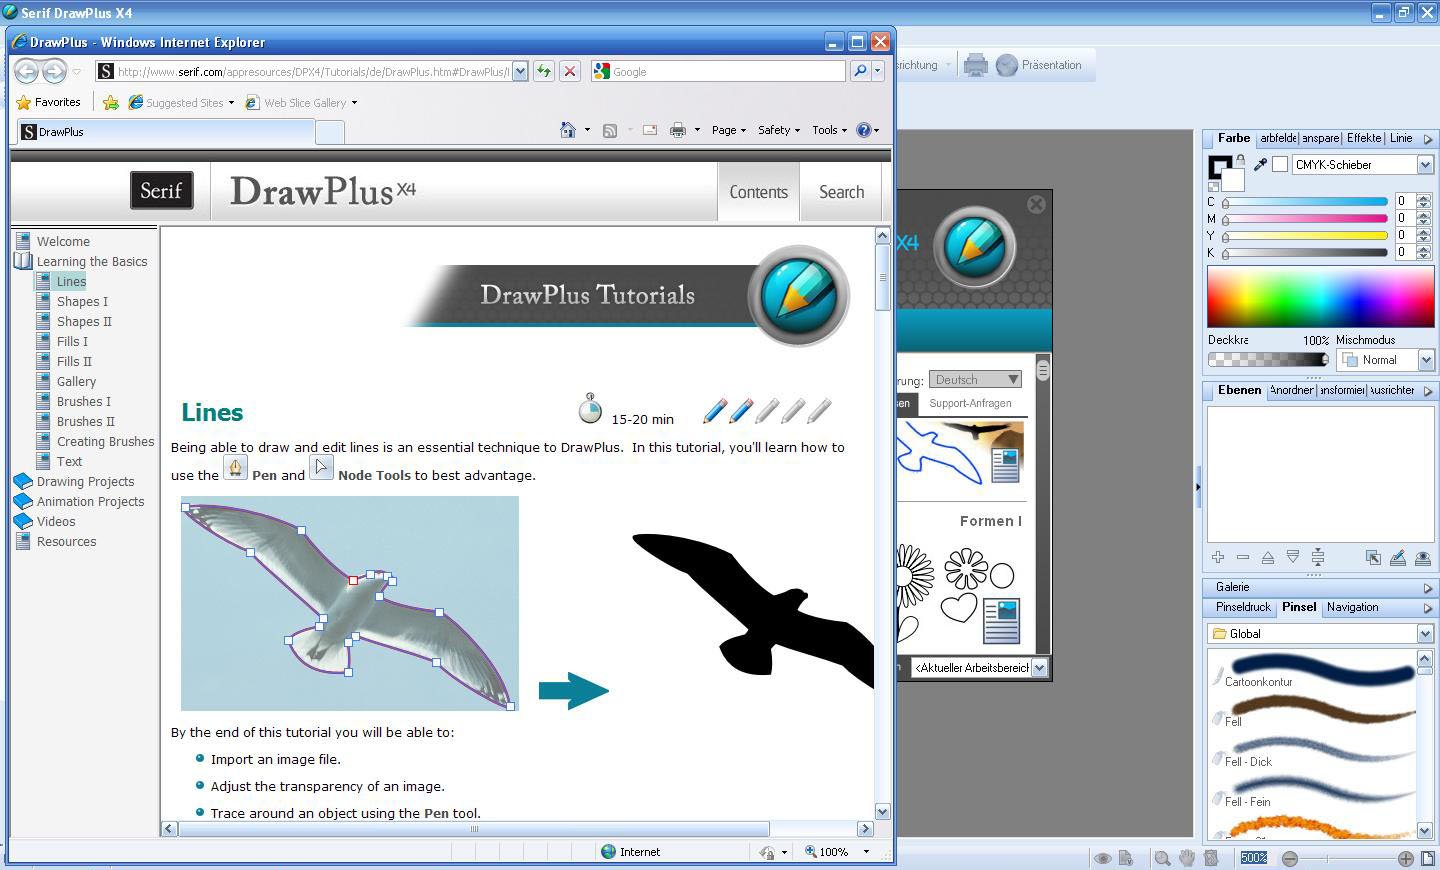Move layer down with the triangle-down icon
This screenshot has width=1440, height=870.
pyautogui.click(x=1293, y=557)
